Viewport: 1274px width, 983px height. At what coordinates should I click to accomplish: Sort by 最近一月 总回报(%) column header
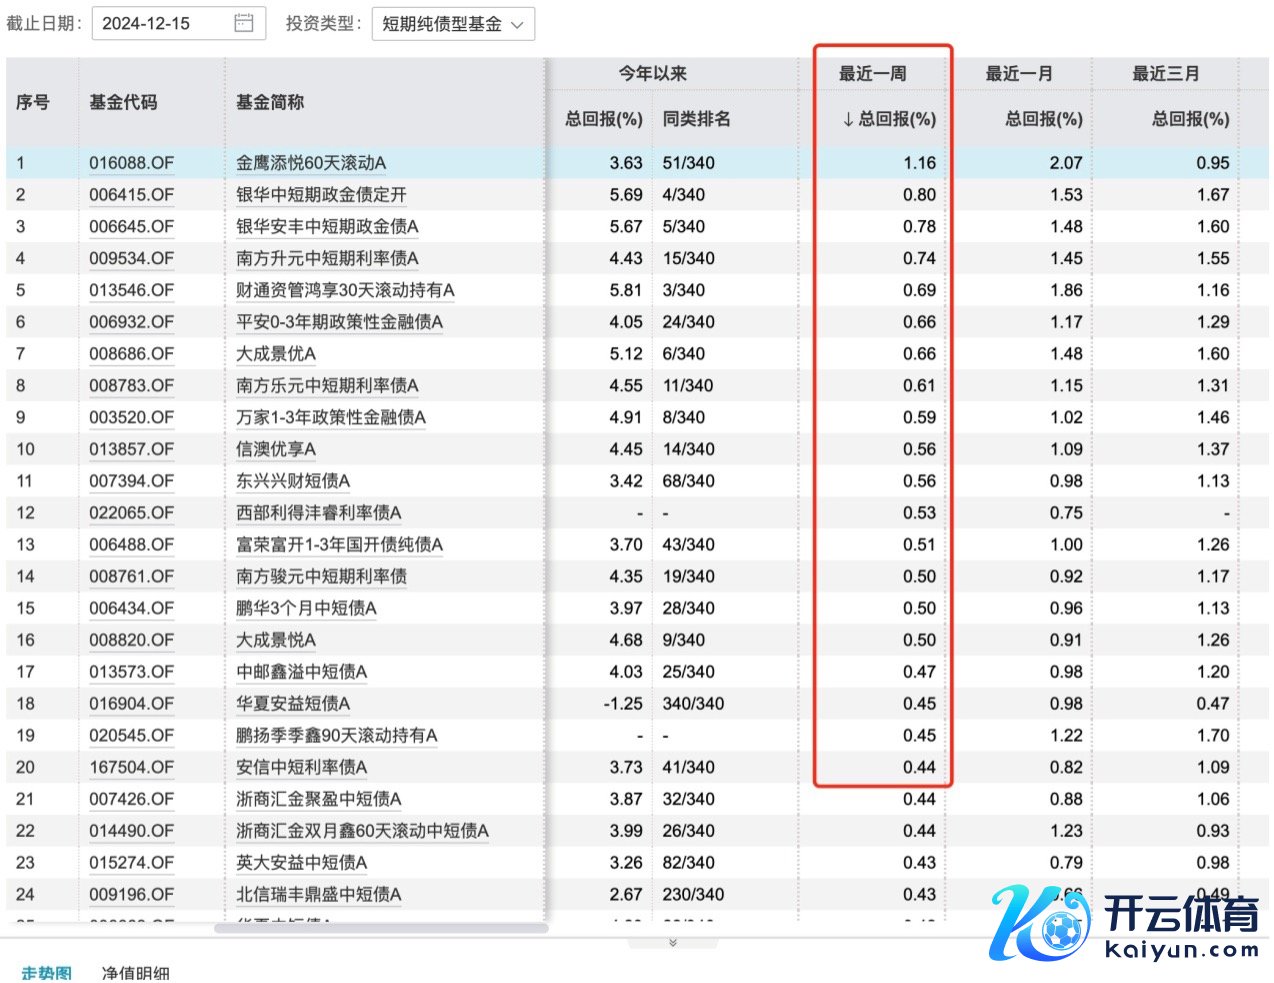pos(1043,119)
